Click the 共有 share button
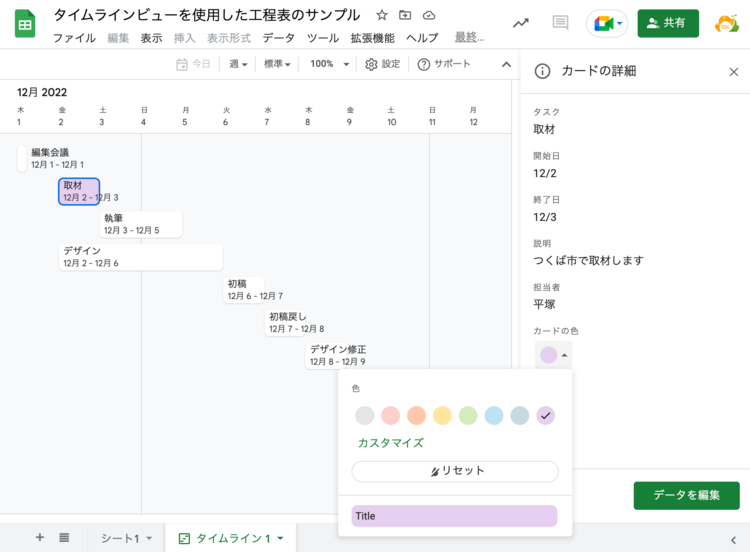This screenshot has width=750, height=552. [x=668, y=23]
